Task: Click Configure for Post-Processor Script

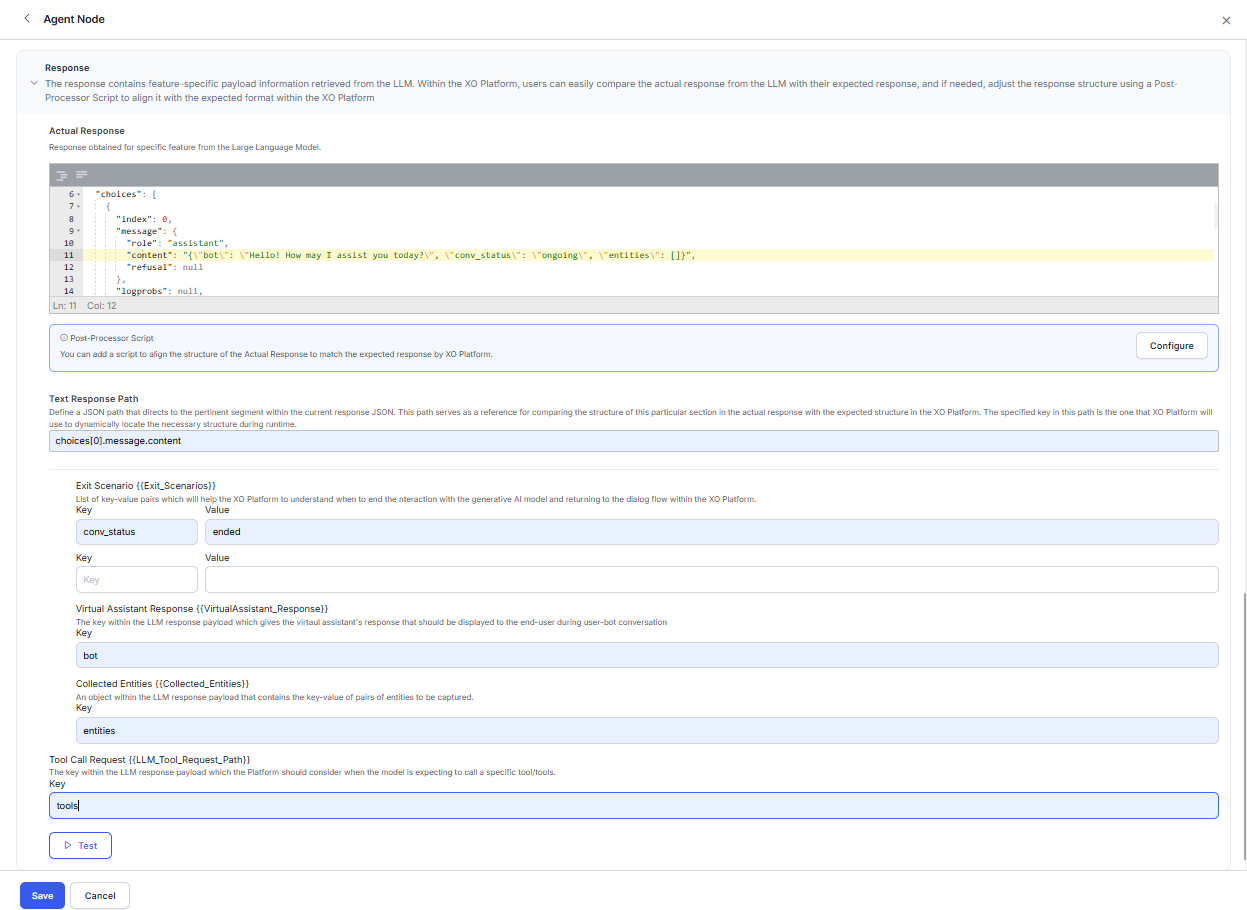Action: click(1171, 346)
